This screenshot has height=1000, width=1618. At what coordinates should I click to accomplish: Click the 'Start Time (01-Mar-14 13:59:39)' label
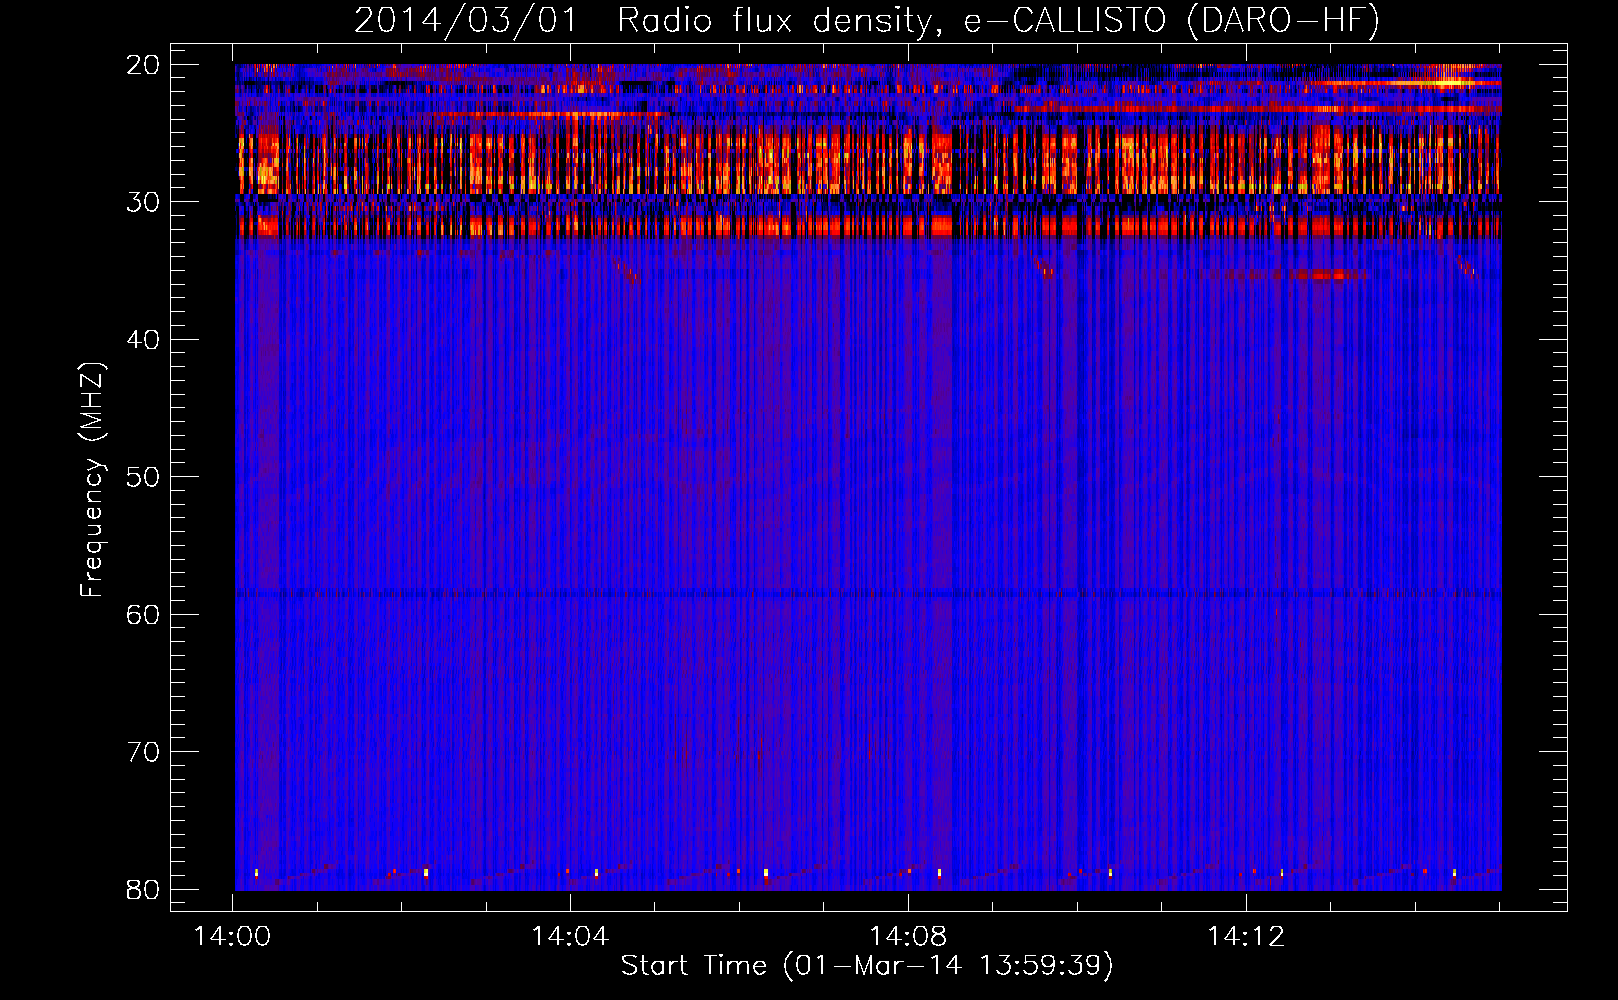click(866, 966)
